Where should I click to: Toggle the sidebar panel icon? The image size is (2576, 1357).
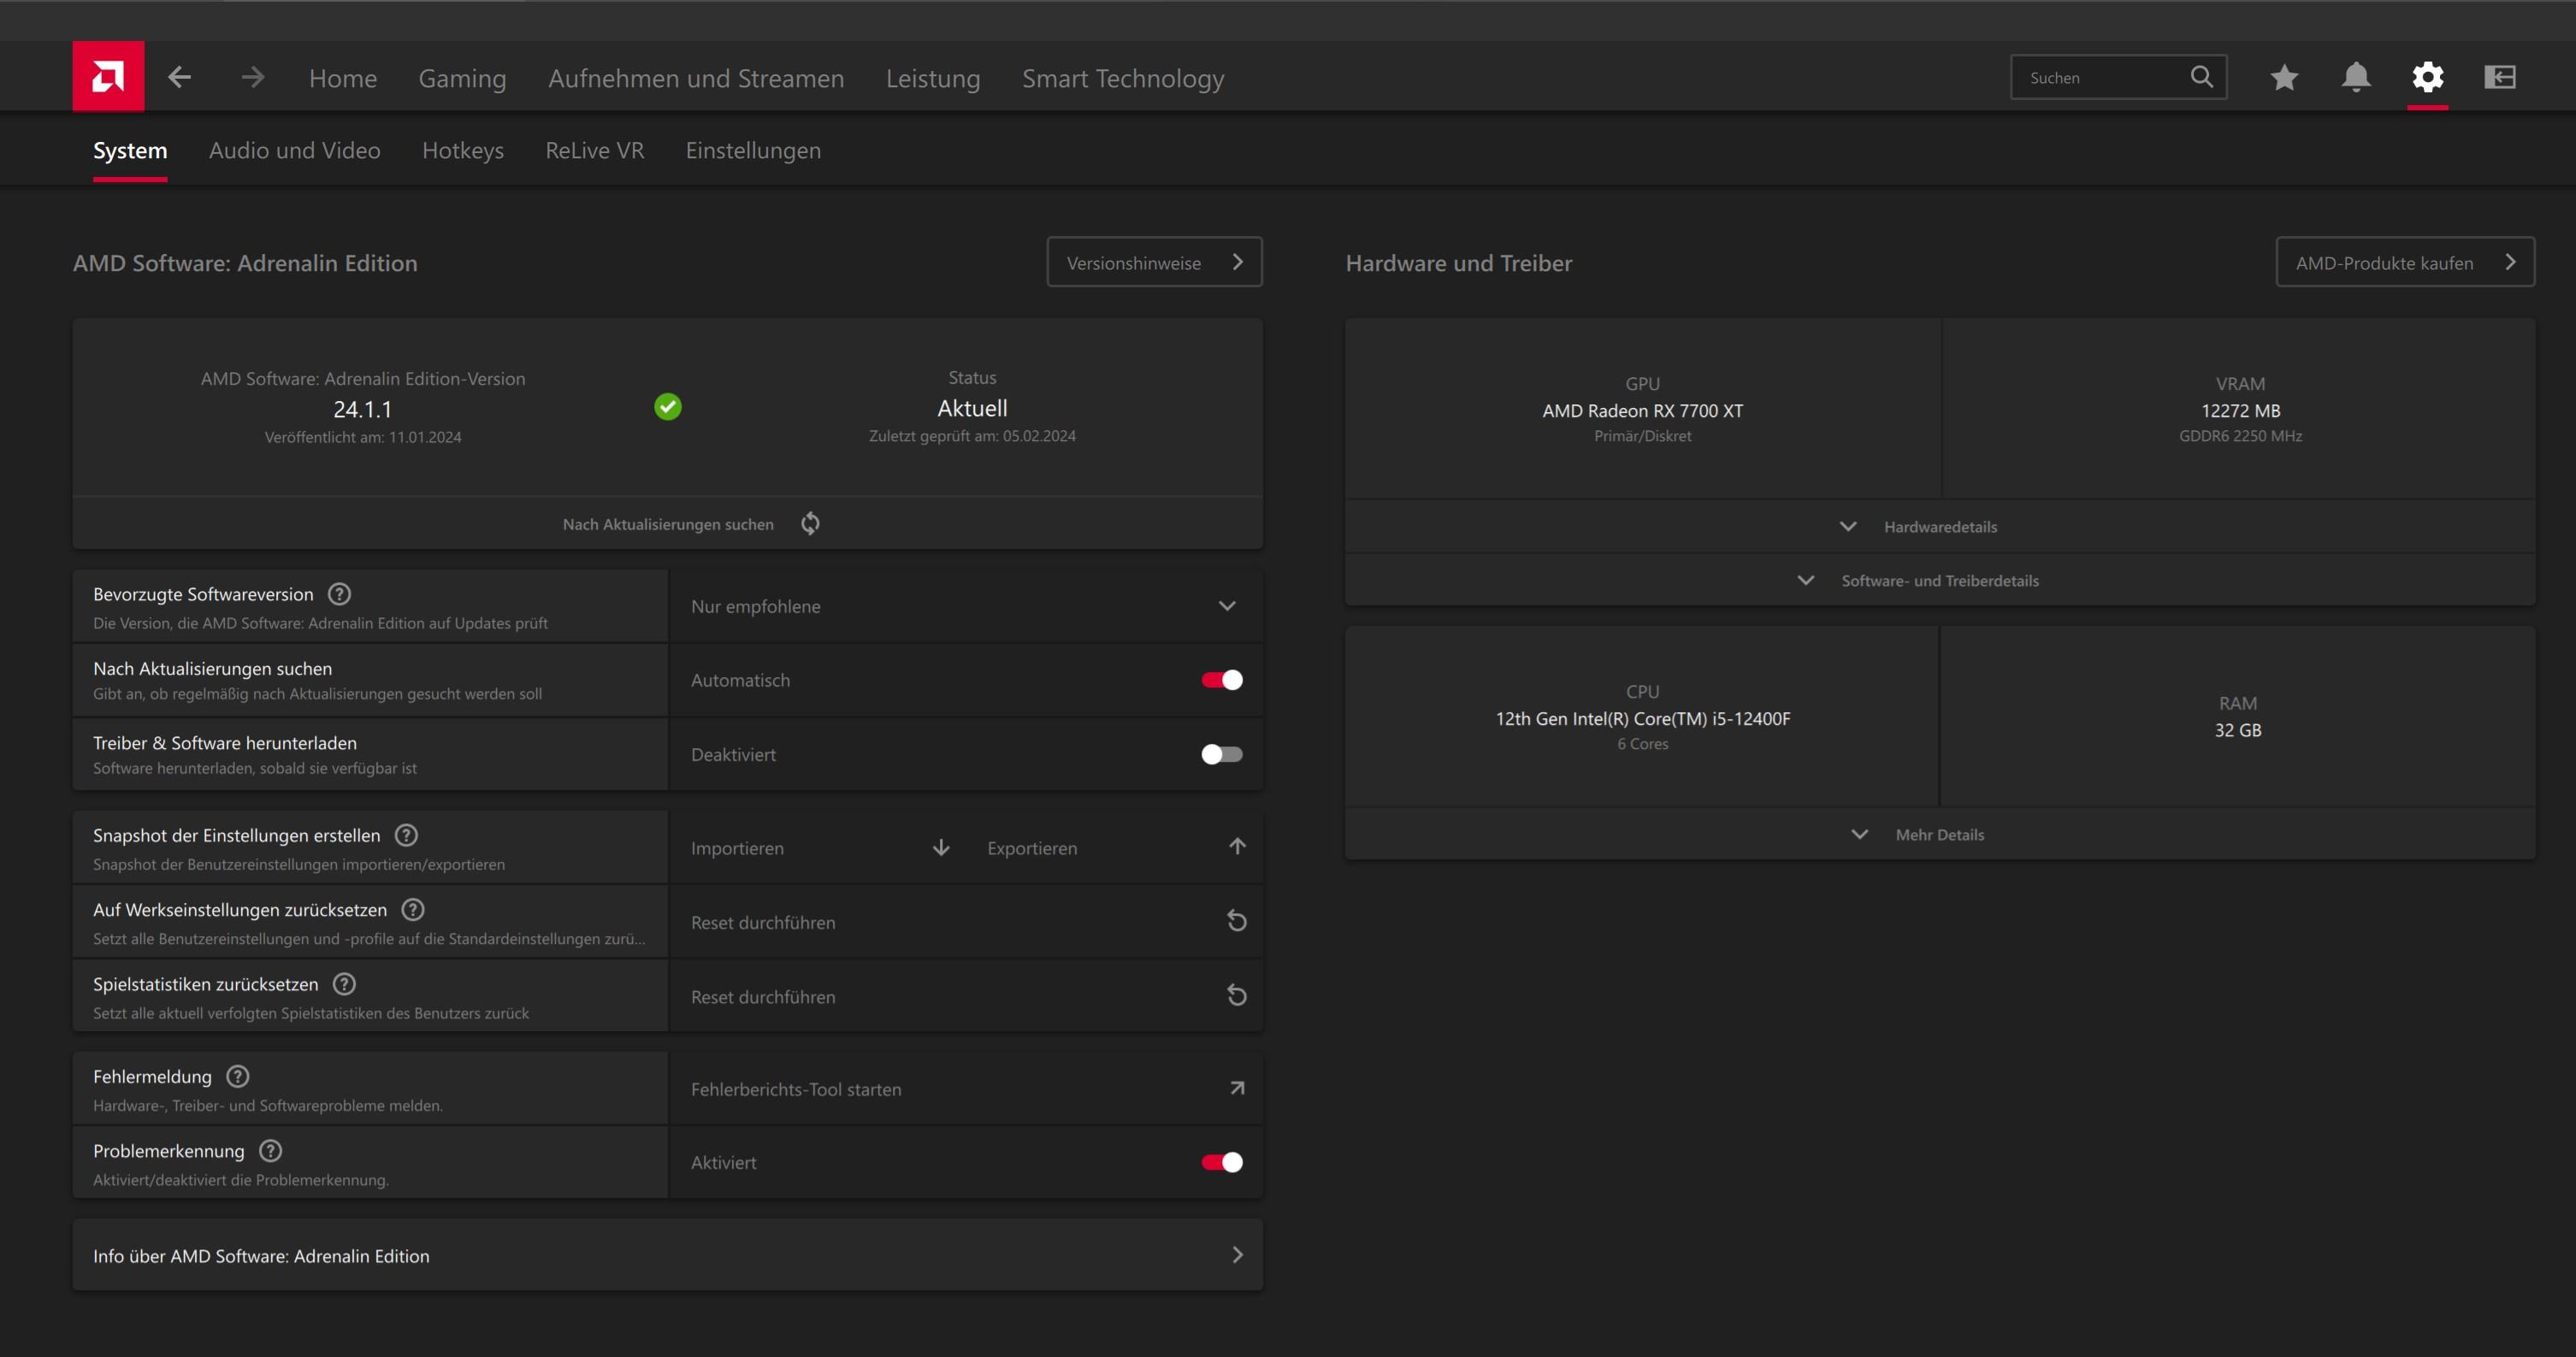pyautogui.click(x=2500, y=77)
